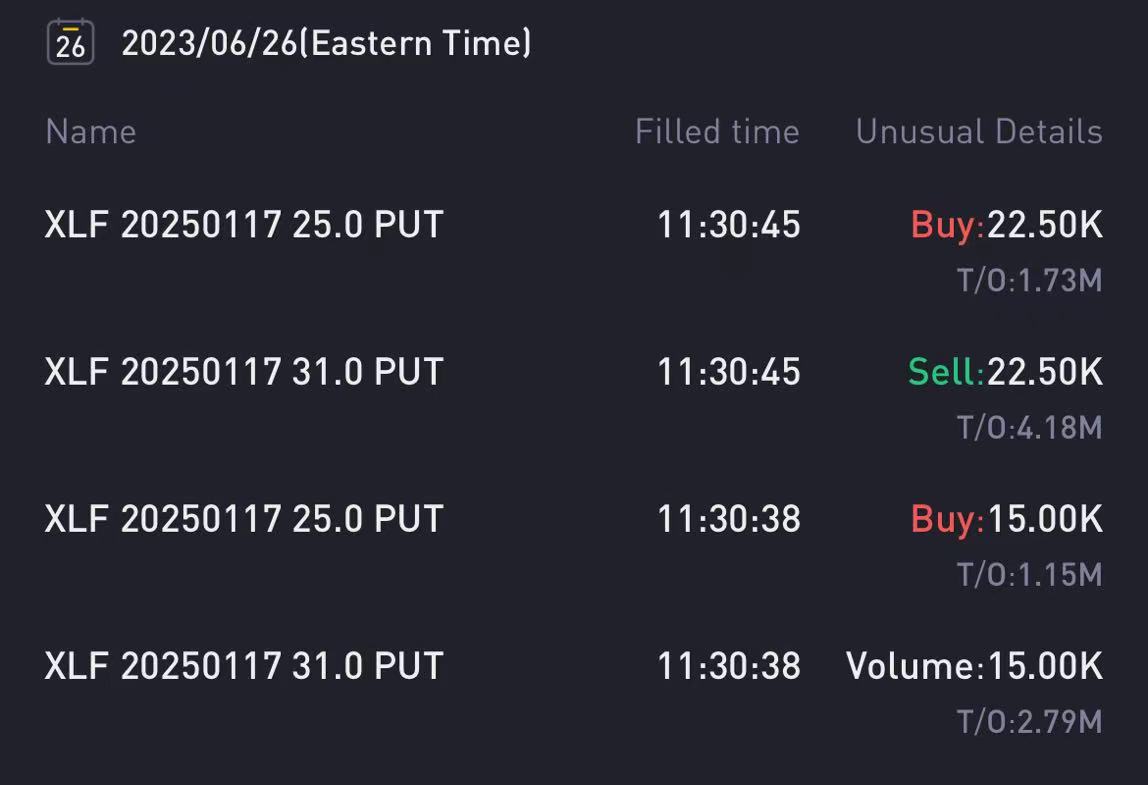Click the Buy:15.00K unusual detail

pyautogui.click(x=1007, y=518)
